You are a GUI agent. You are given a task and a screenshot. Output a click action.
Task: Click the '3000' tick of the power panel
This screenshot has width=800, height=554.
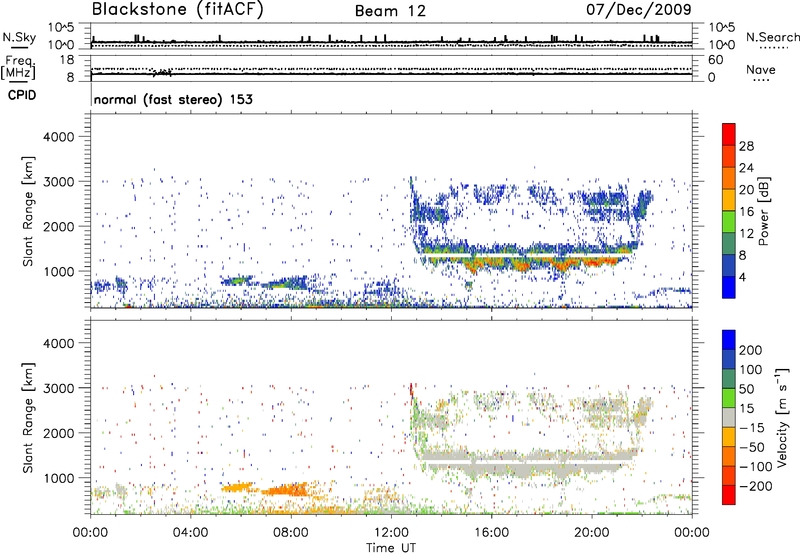pyautogui.click(x=58, y=182)
